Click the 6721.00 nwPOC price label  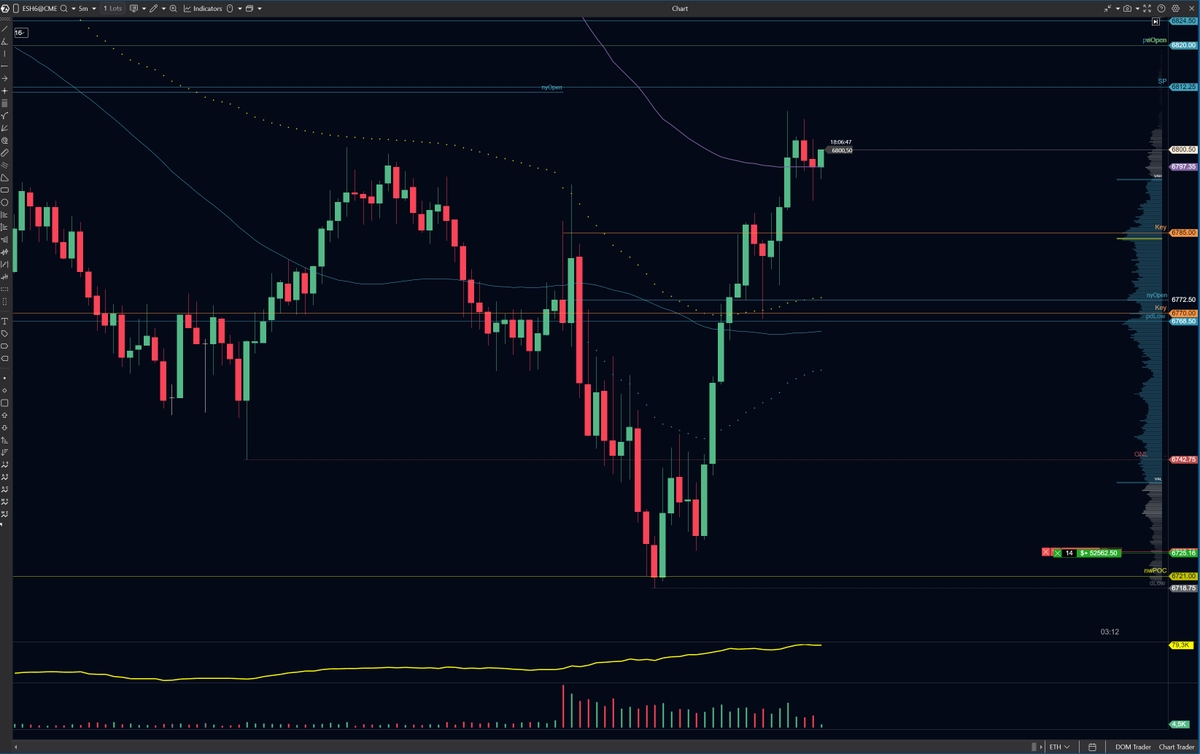point(1183,576)
